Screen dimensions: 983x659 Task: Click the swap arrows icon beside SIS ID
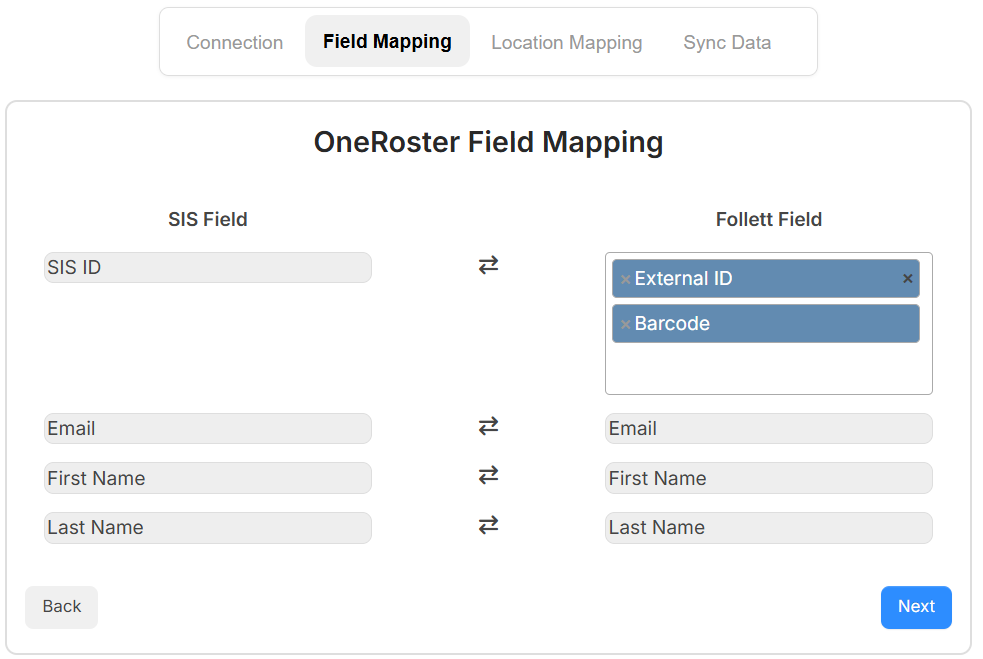[488, 265]
